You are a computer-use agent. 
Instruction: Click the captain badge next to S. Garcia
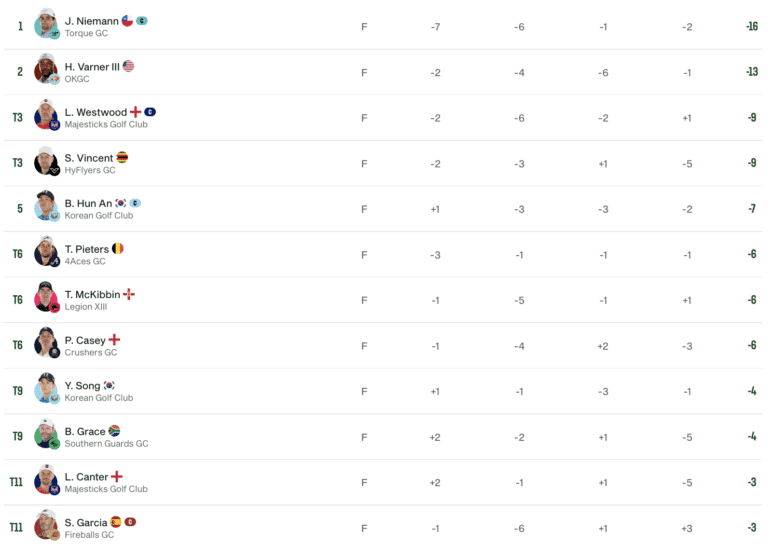pos(130,521)
